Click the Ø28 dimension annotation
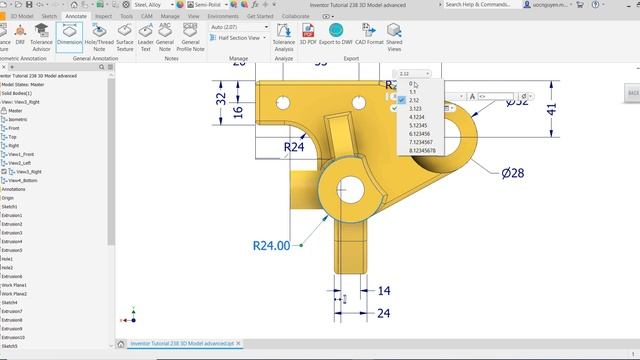 click(513, 173)
